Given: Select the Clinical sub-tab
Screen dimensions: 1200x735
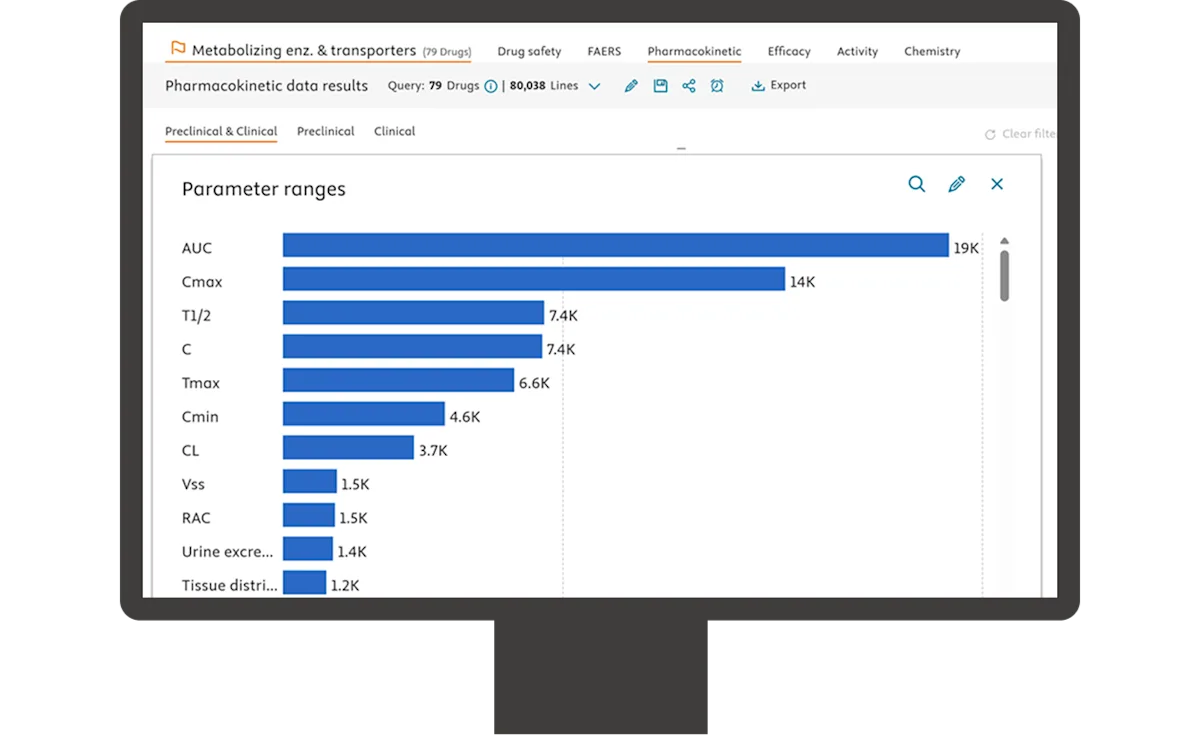Looking at the screenshot, I should click(394, 131).
